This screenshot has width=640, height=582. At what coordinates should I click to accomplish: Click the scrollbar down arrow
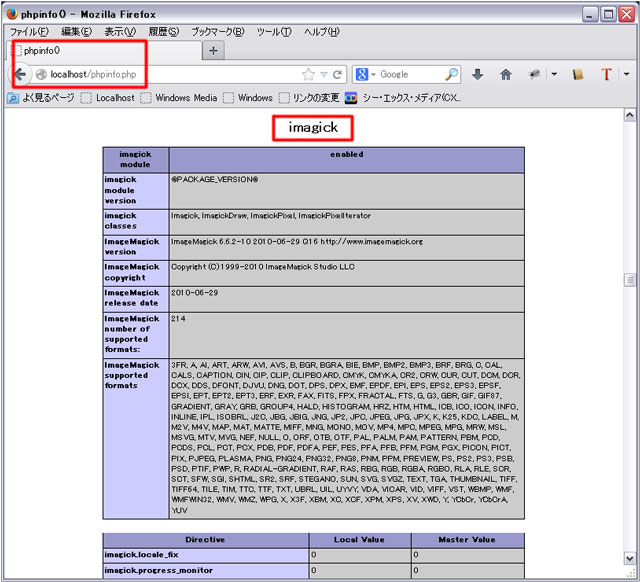click(630, 558)
